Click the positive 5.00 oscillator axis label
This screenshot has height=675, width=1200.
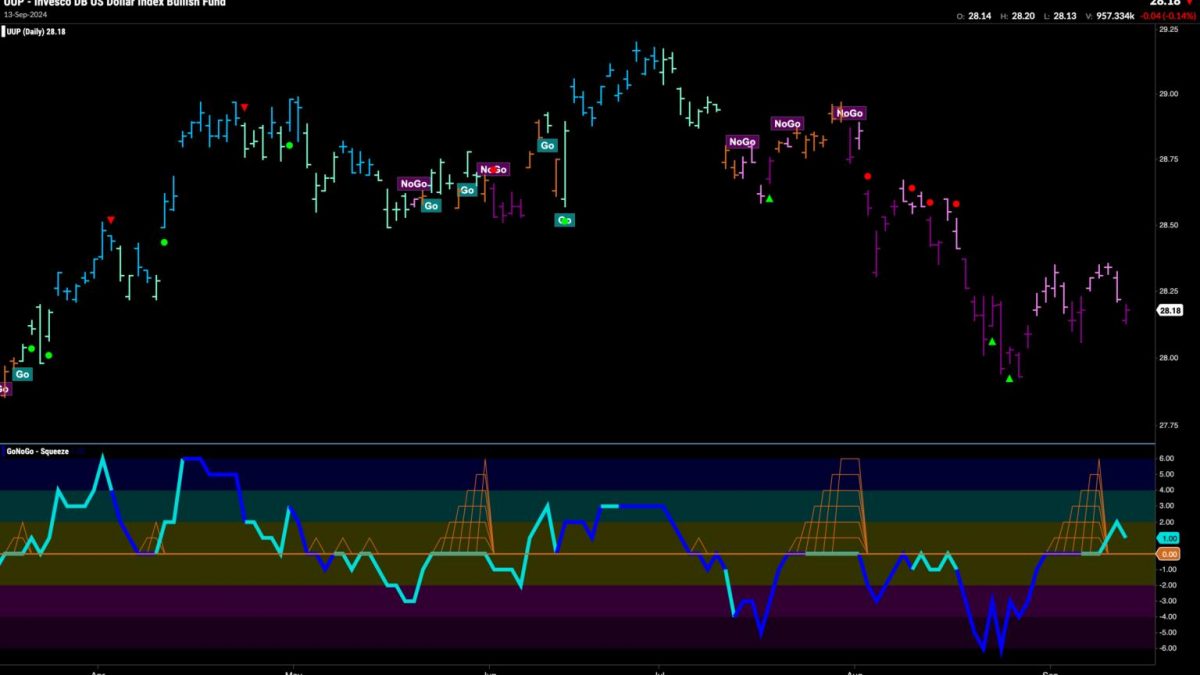point(1168,475)
